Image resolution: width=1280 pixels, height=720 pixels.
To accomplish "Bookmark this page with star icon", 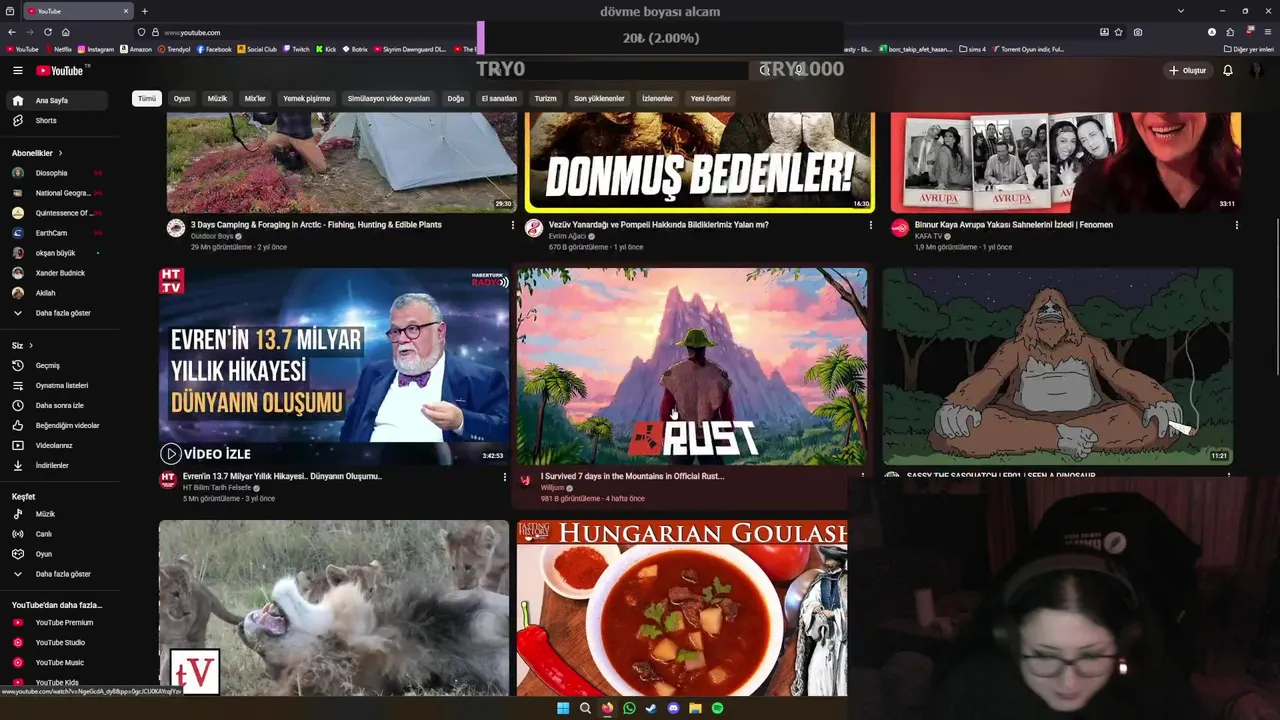I will pos(1119,32).
